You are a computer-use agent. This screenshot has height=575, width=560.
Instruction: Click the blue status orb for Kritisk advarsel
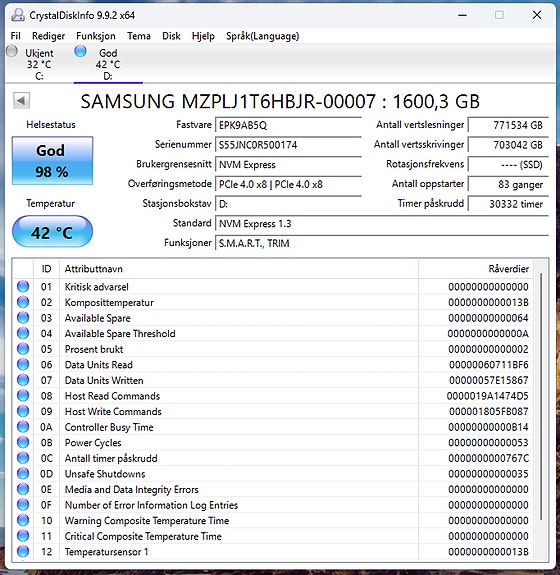pyautogui.click(x=23, y=286)
